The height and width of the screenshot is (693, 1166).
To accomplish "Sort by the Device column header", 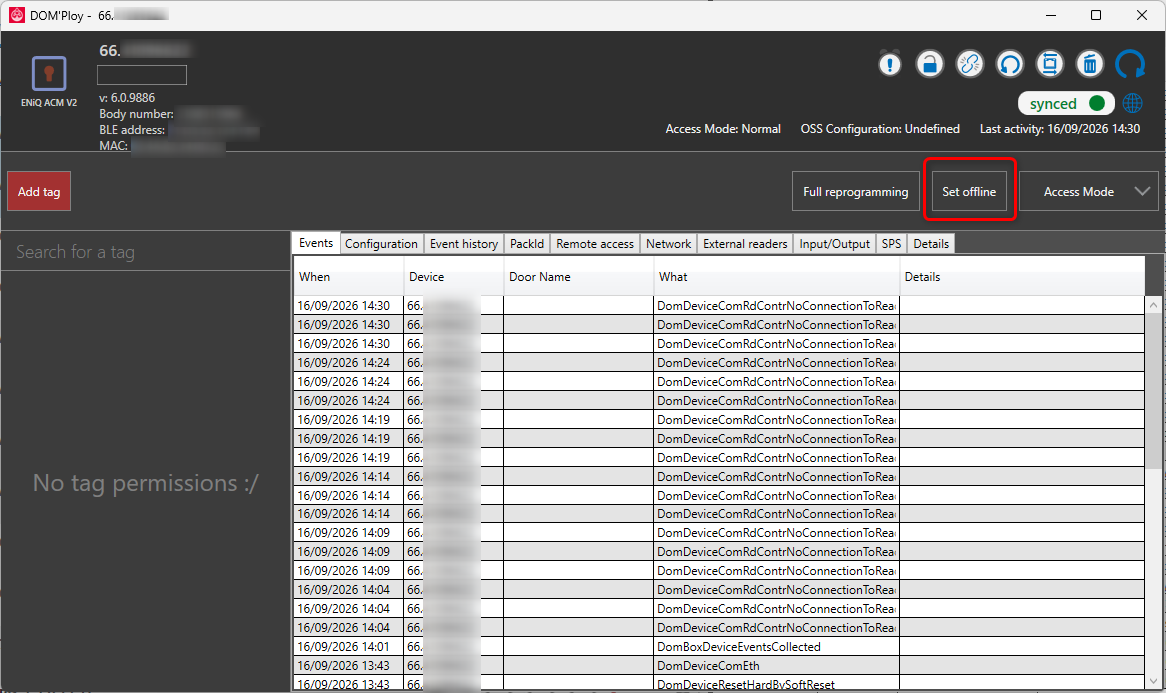I will point(454,277).
